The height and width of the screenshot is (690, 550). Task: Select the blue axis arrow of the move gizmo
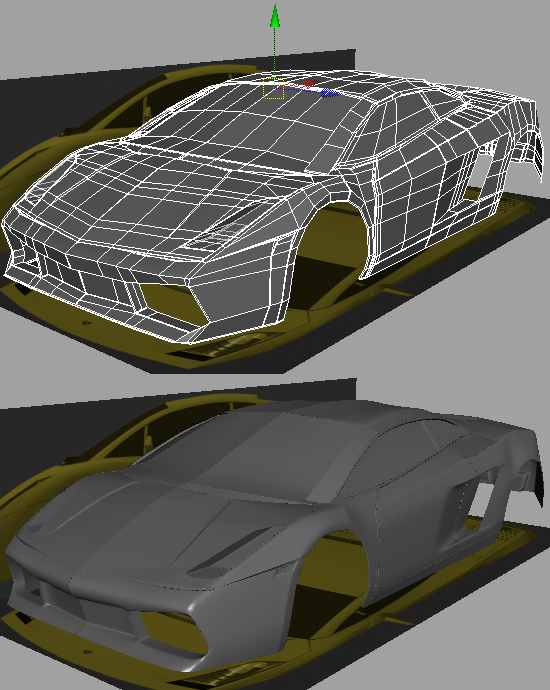pos(330,92)
